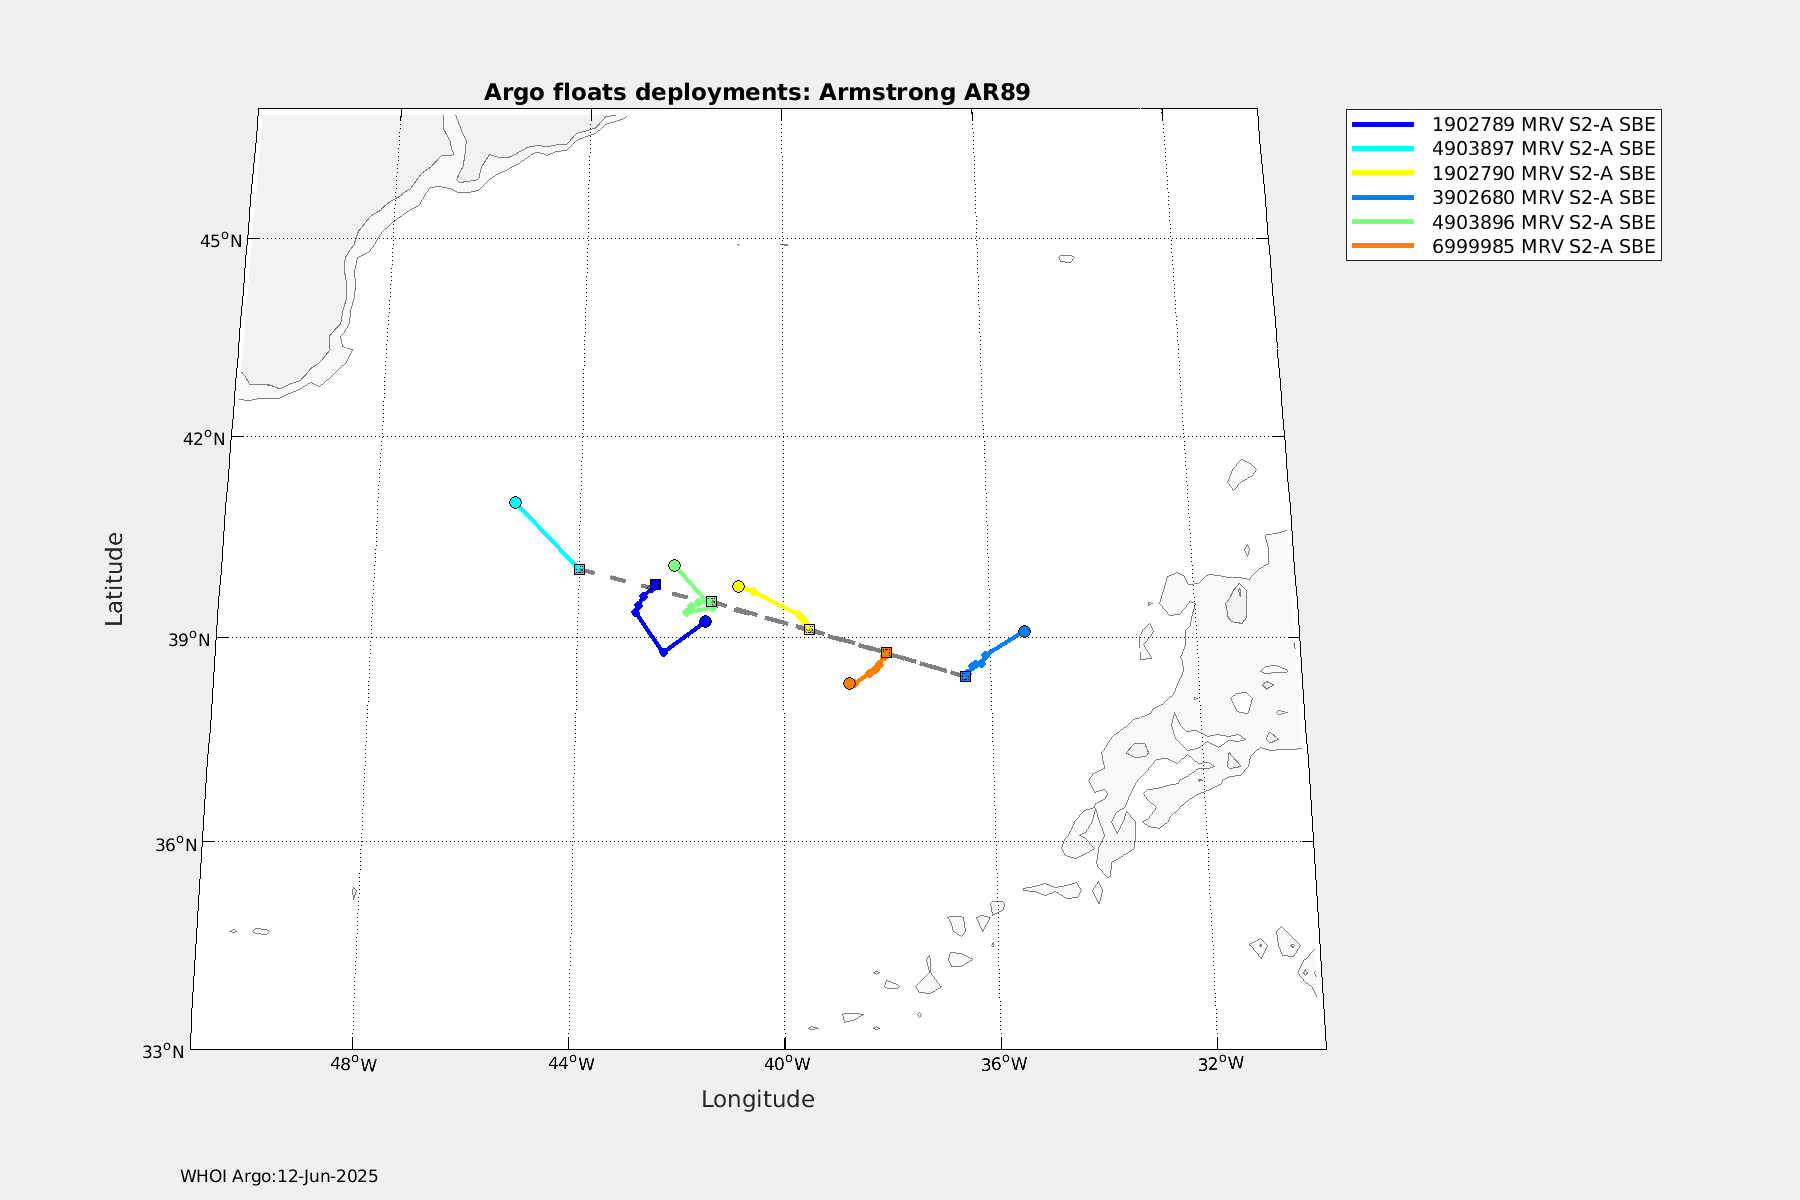
Task: Click the 42°N latitude tick label
Action: 203,438
